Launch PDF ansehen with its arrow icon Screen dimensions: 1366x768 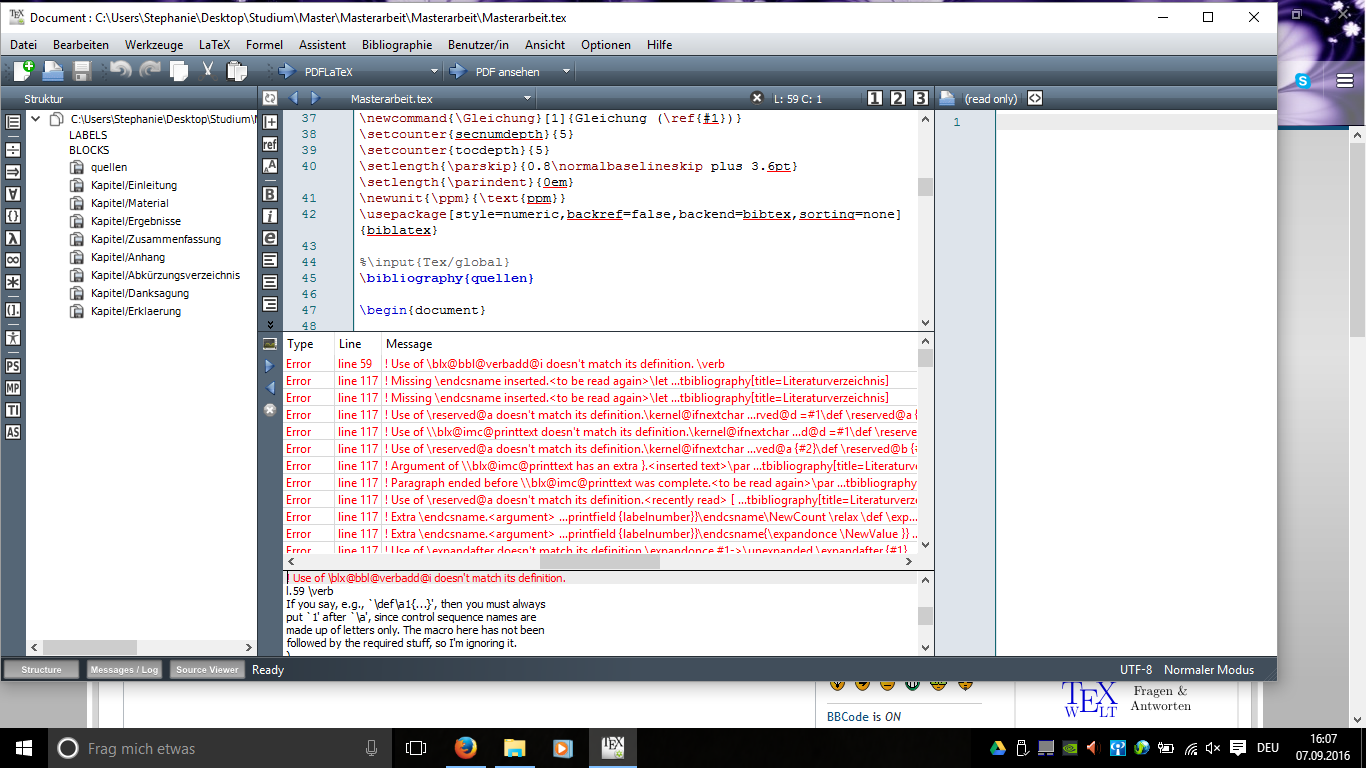click(x=459, y=71)
